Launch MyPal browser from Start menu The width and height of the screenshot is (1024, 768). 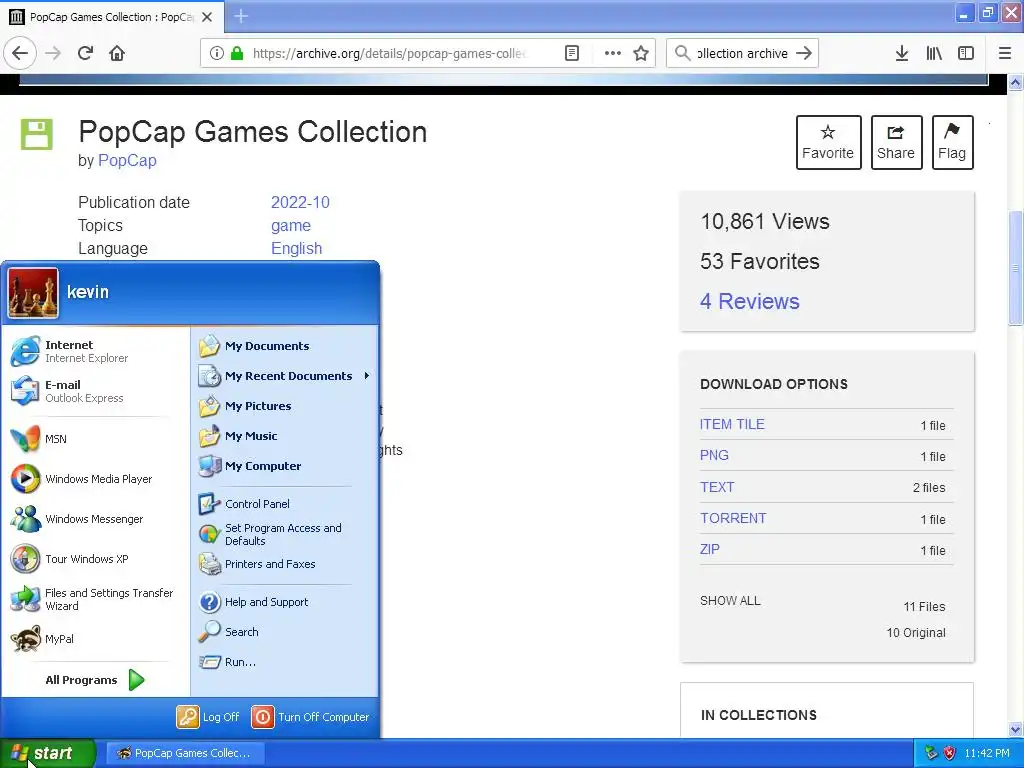95,639
